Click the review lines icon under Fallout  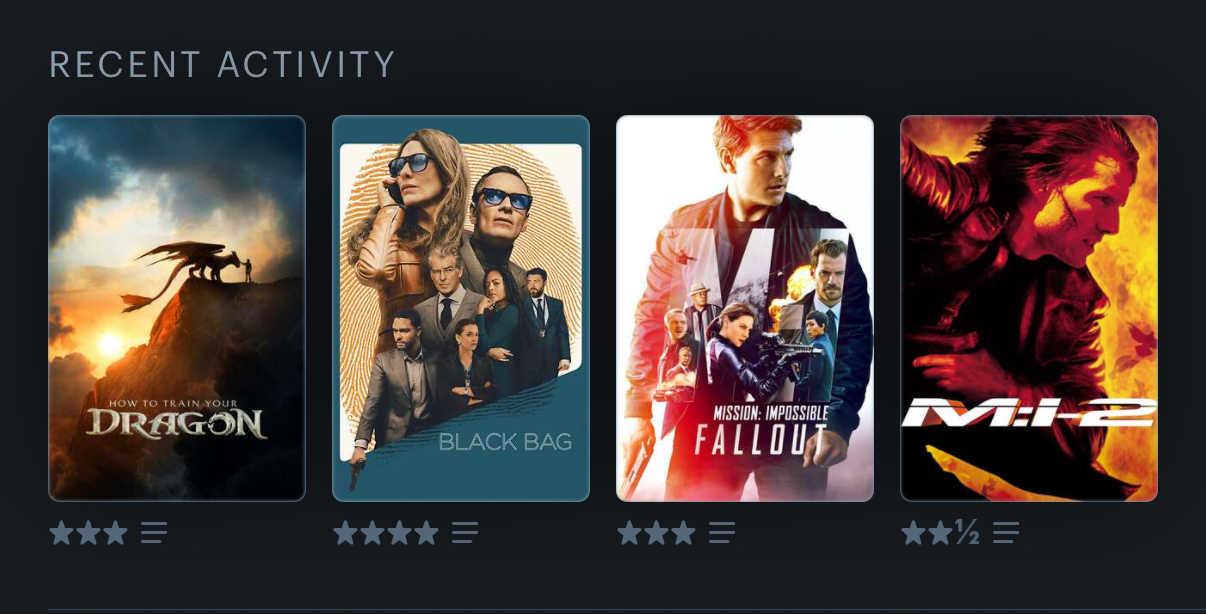(722, 532)
